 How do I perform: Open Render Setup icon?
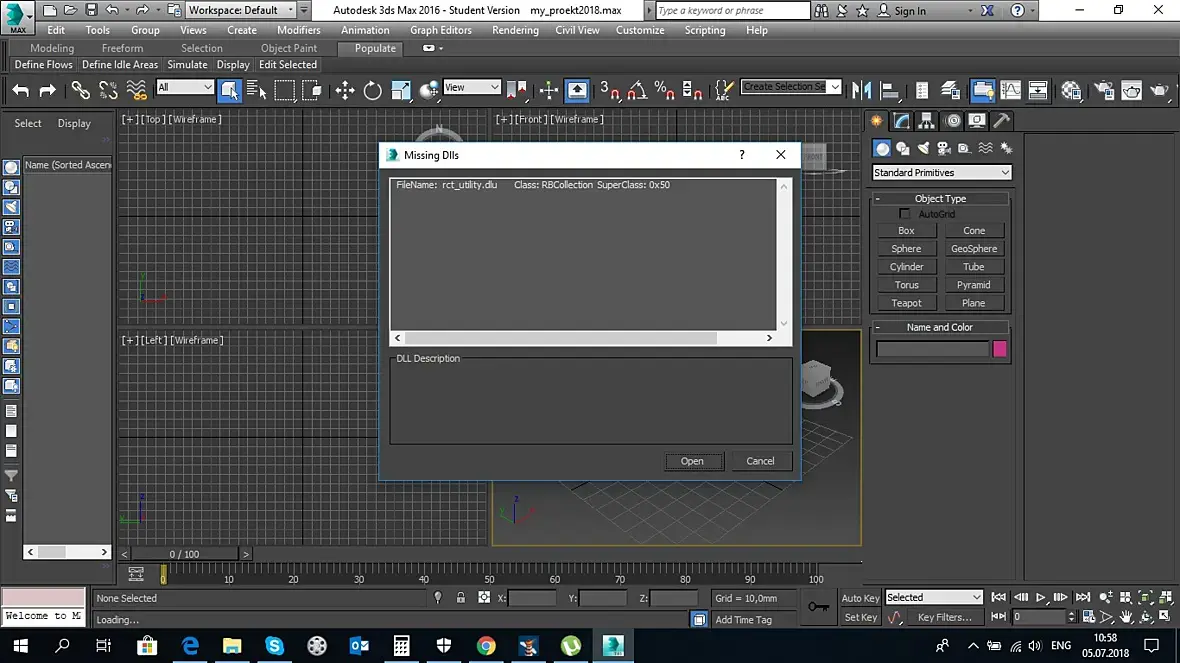[1104, 91]
